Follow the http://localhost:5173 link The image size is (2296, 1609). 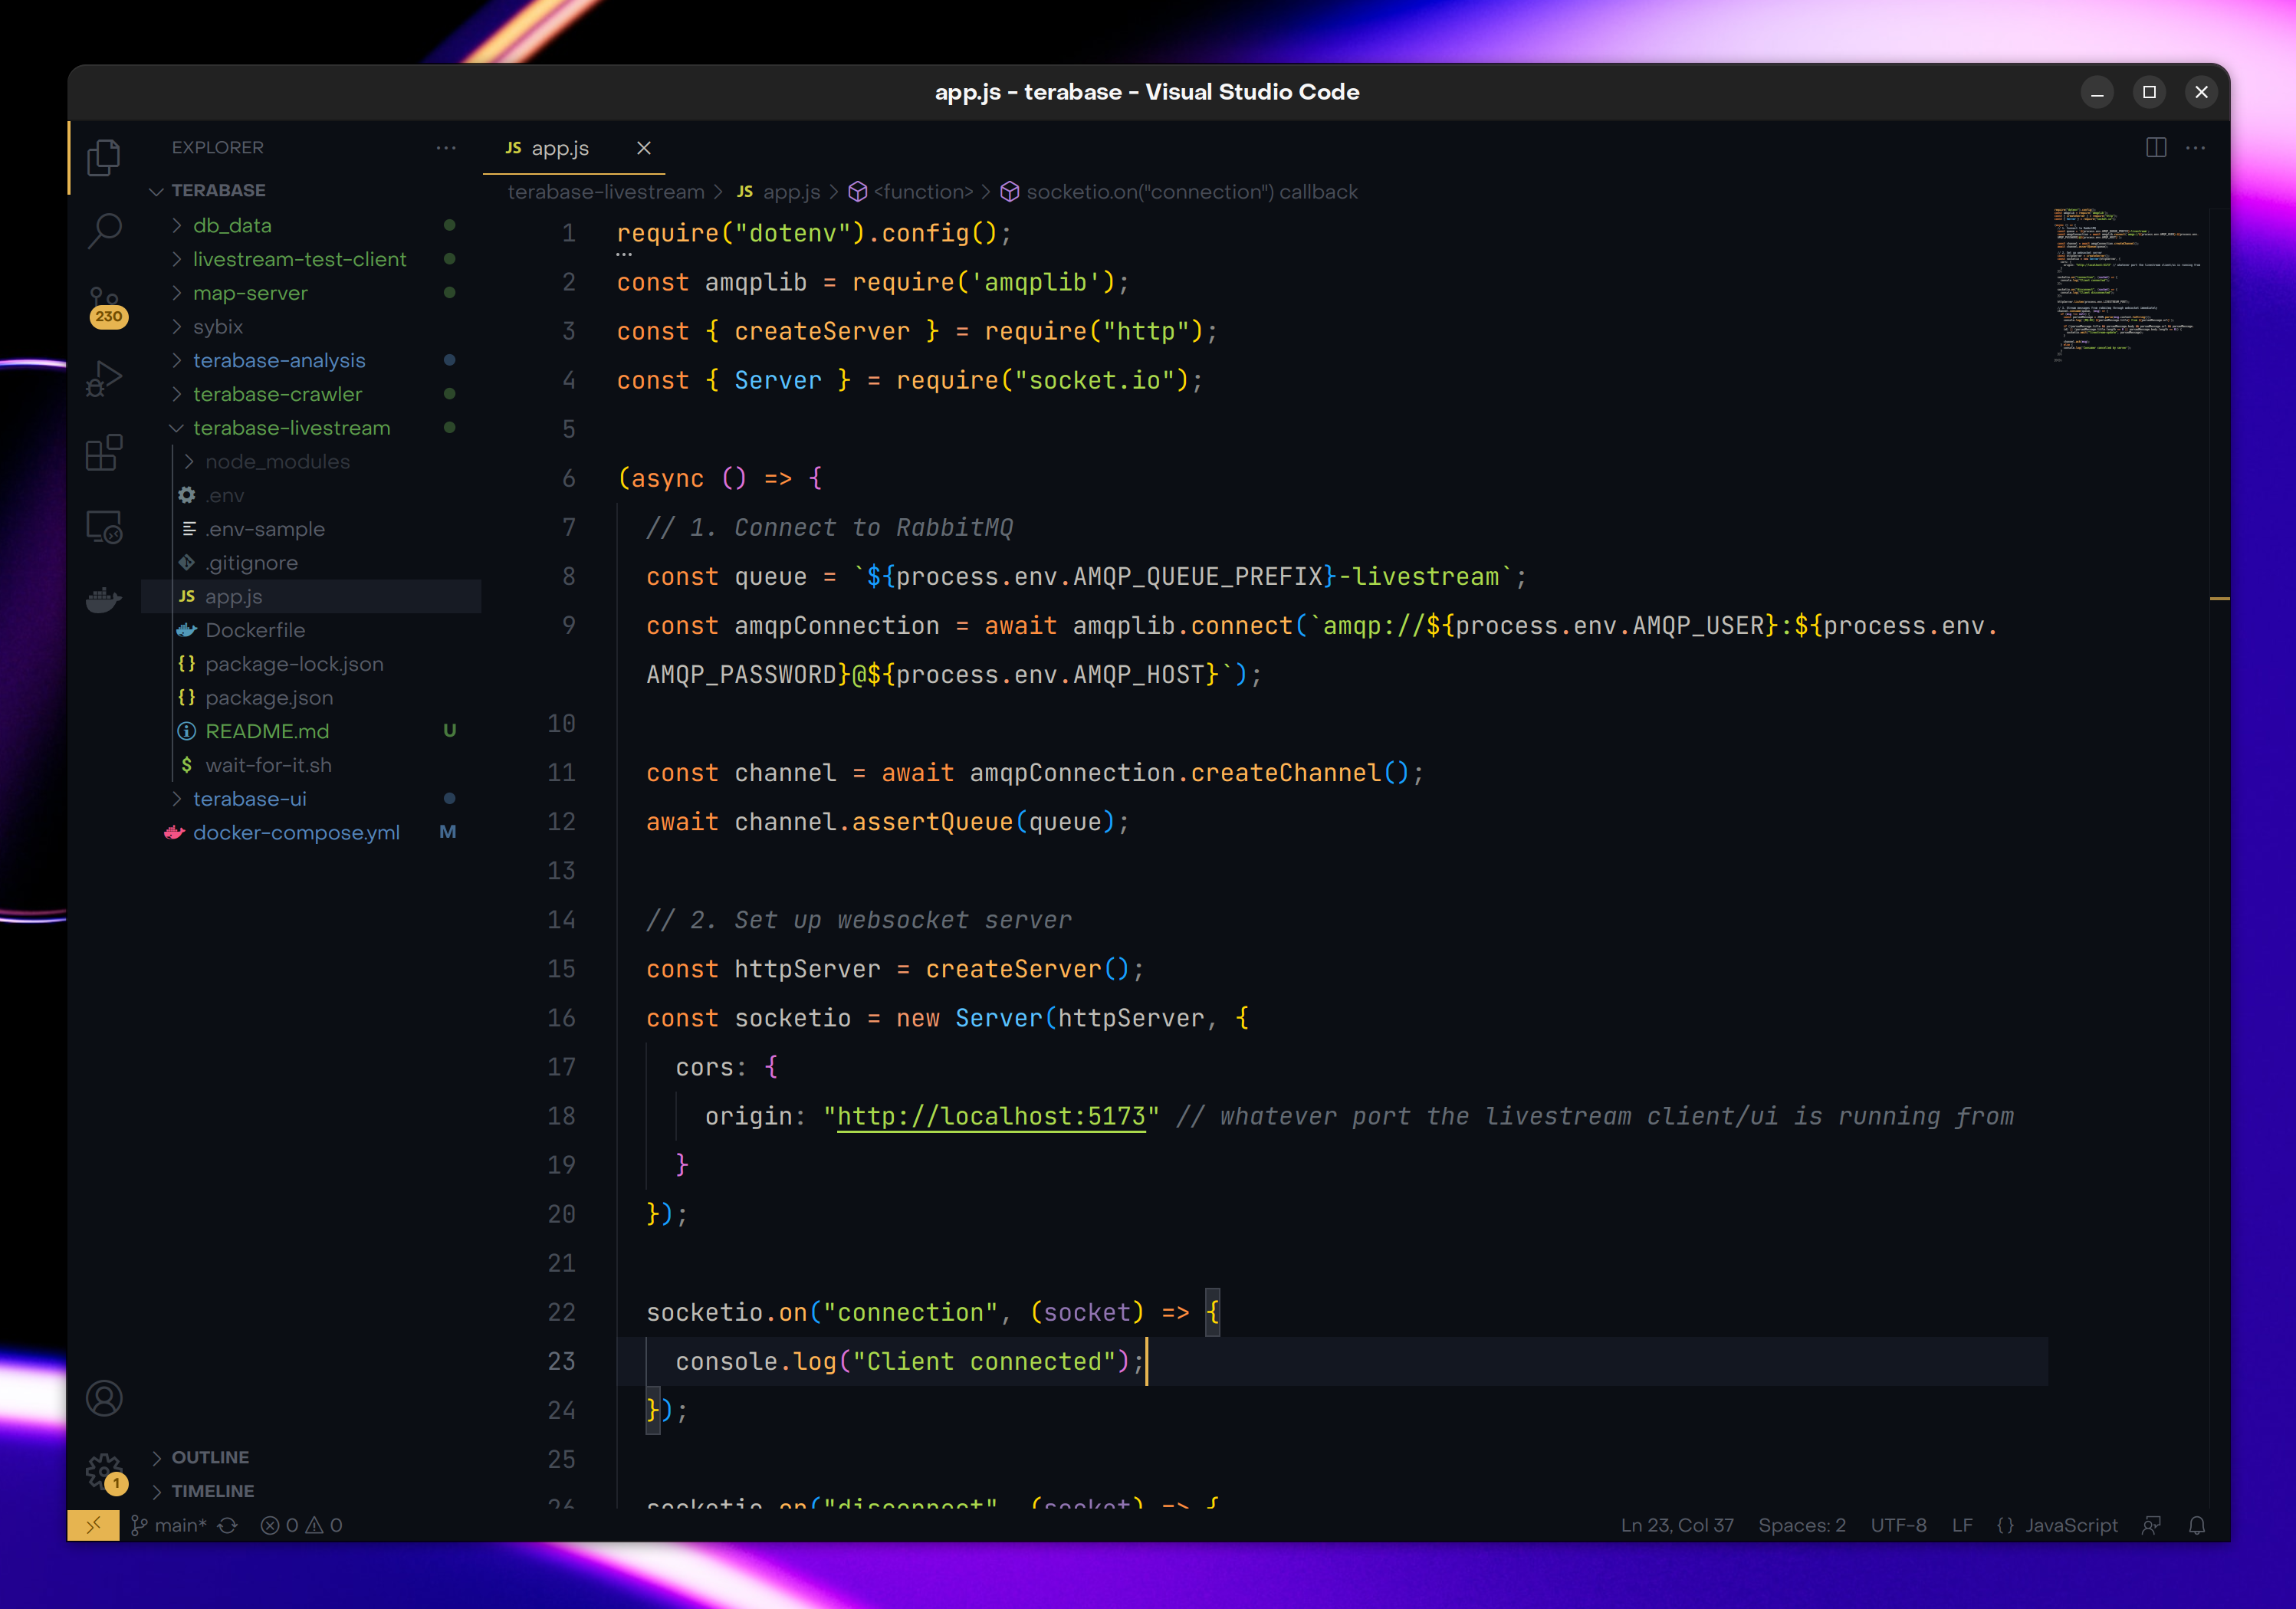pyautogui.click(x=991, y=1116)
